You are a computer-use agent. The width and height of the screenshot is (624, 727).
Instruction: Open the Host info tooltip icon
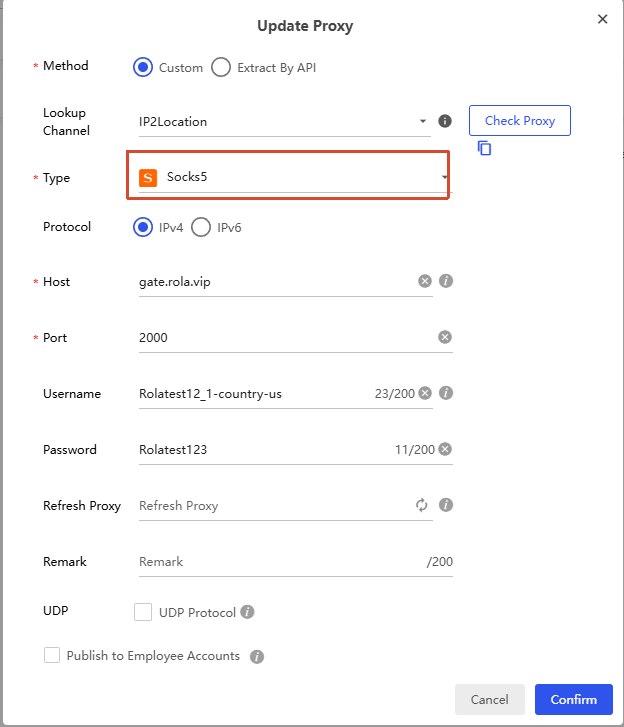(446, 281)
